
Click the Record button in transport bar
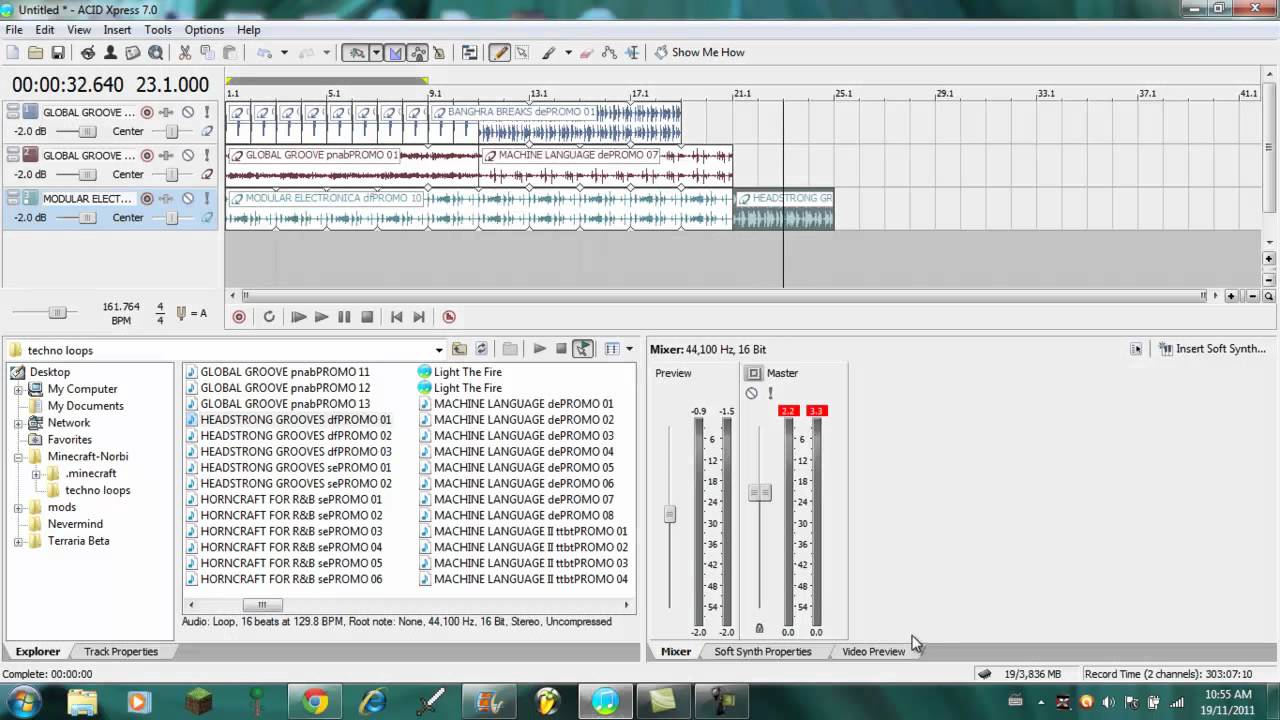[239, 317]
